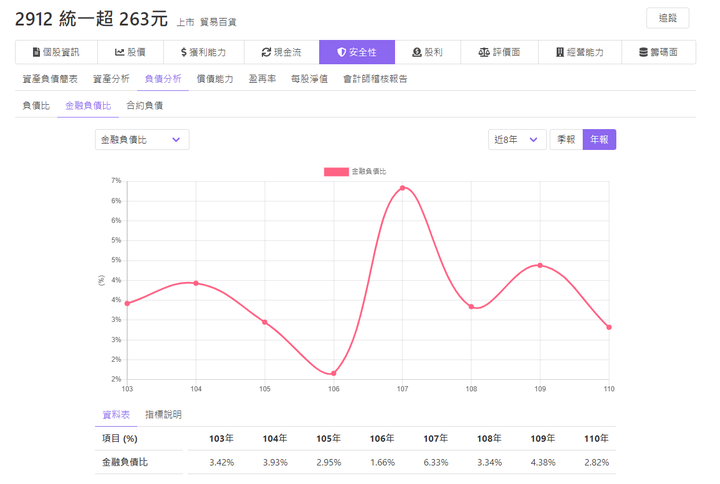The height and width of the screenshot is (484, 720).
Task: Click the 項目 (%) header cell
Action: [x=119, y=439]
